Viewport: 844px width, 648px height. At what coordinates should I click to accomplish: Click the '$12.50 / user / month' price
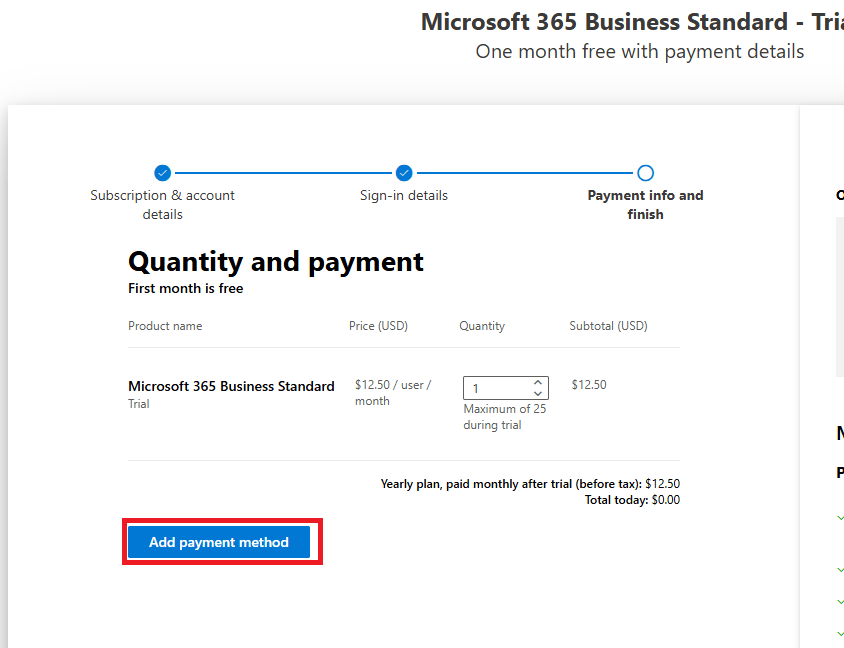click(x=393, y=393)
